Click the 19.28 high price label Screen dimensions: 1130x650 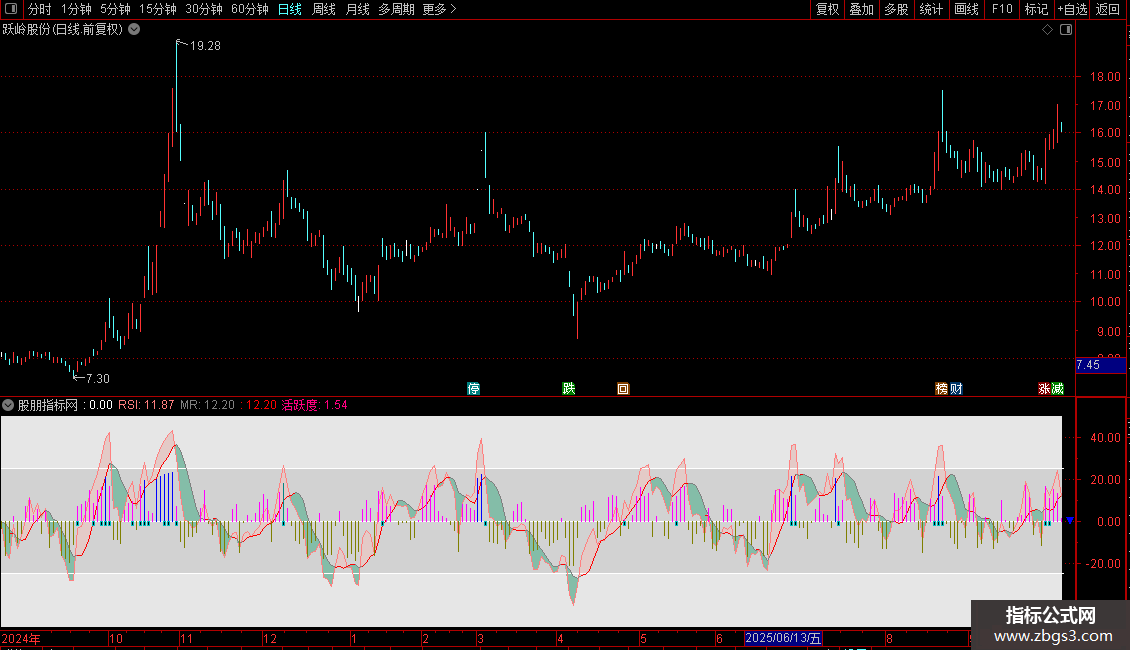205,45
